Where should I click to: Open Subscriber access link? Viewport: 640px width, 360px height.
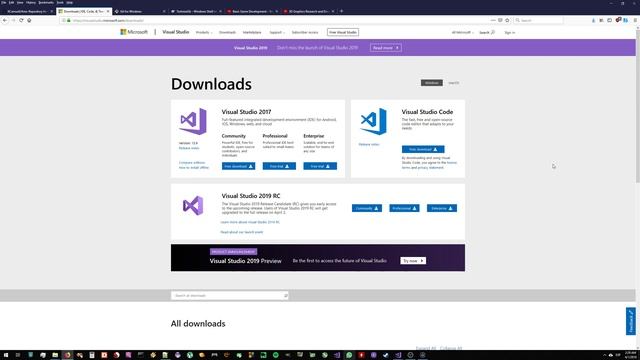point(305,32)
